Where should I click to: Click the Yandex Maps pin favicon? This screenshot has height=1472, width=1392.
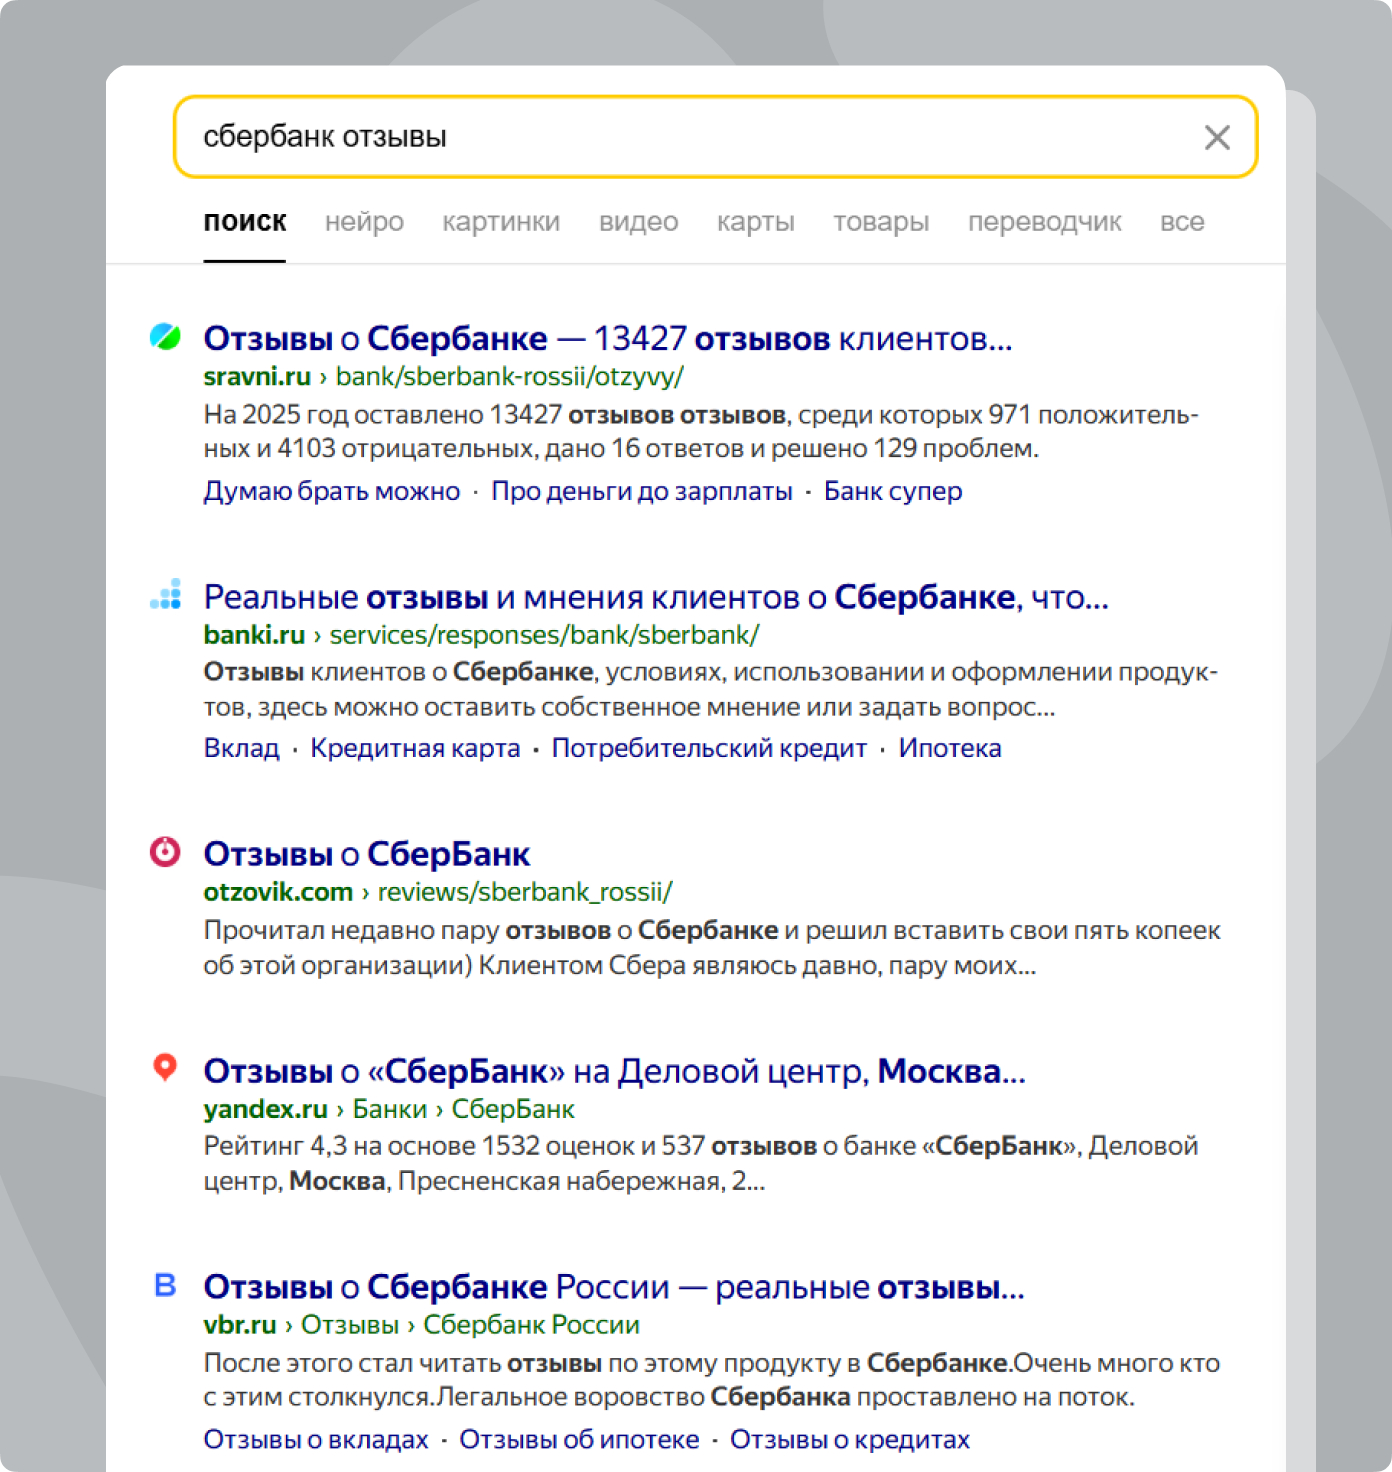pyautogui.click(x=165, y=1067)
